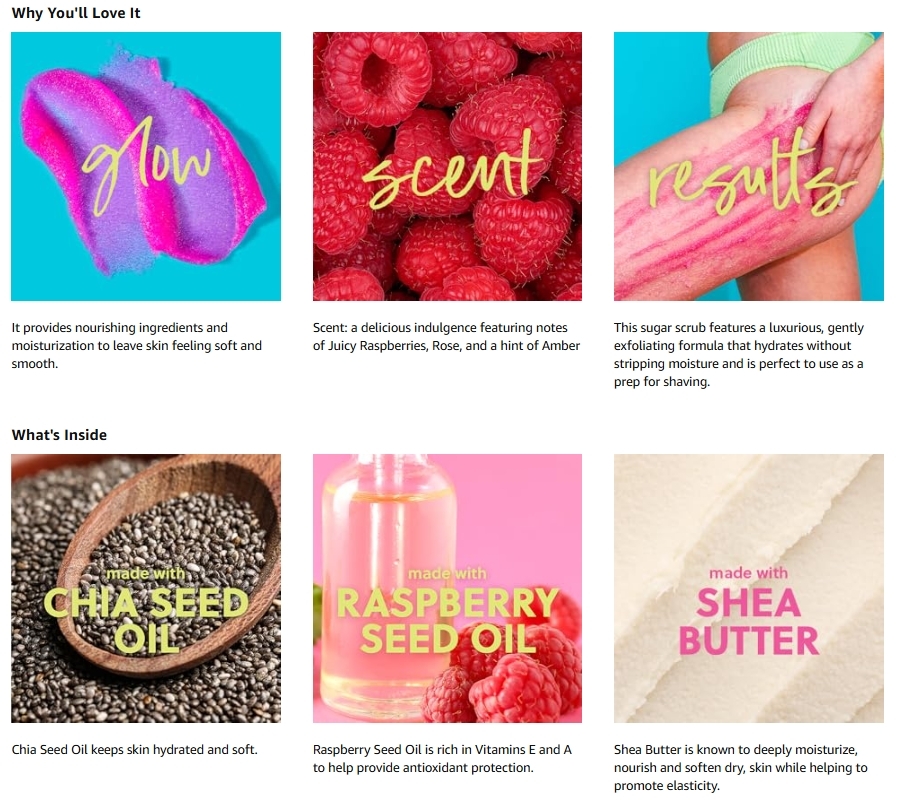
Task: Click the 'Why You'll Love It' heading
Action: [x=76, y=13]
